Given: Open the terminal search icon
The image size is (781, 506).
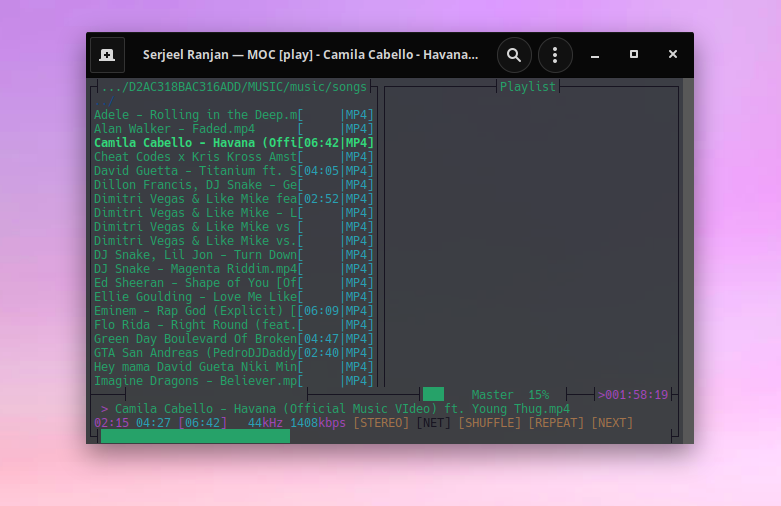Looking at the screenshot, I should pos(514,55).
